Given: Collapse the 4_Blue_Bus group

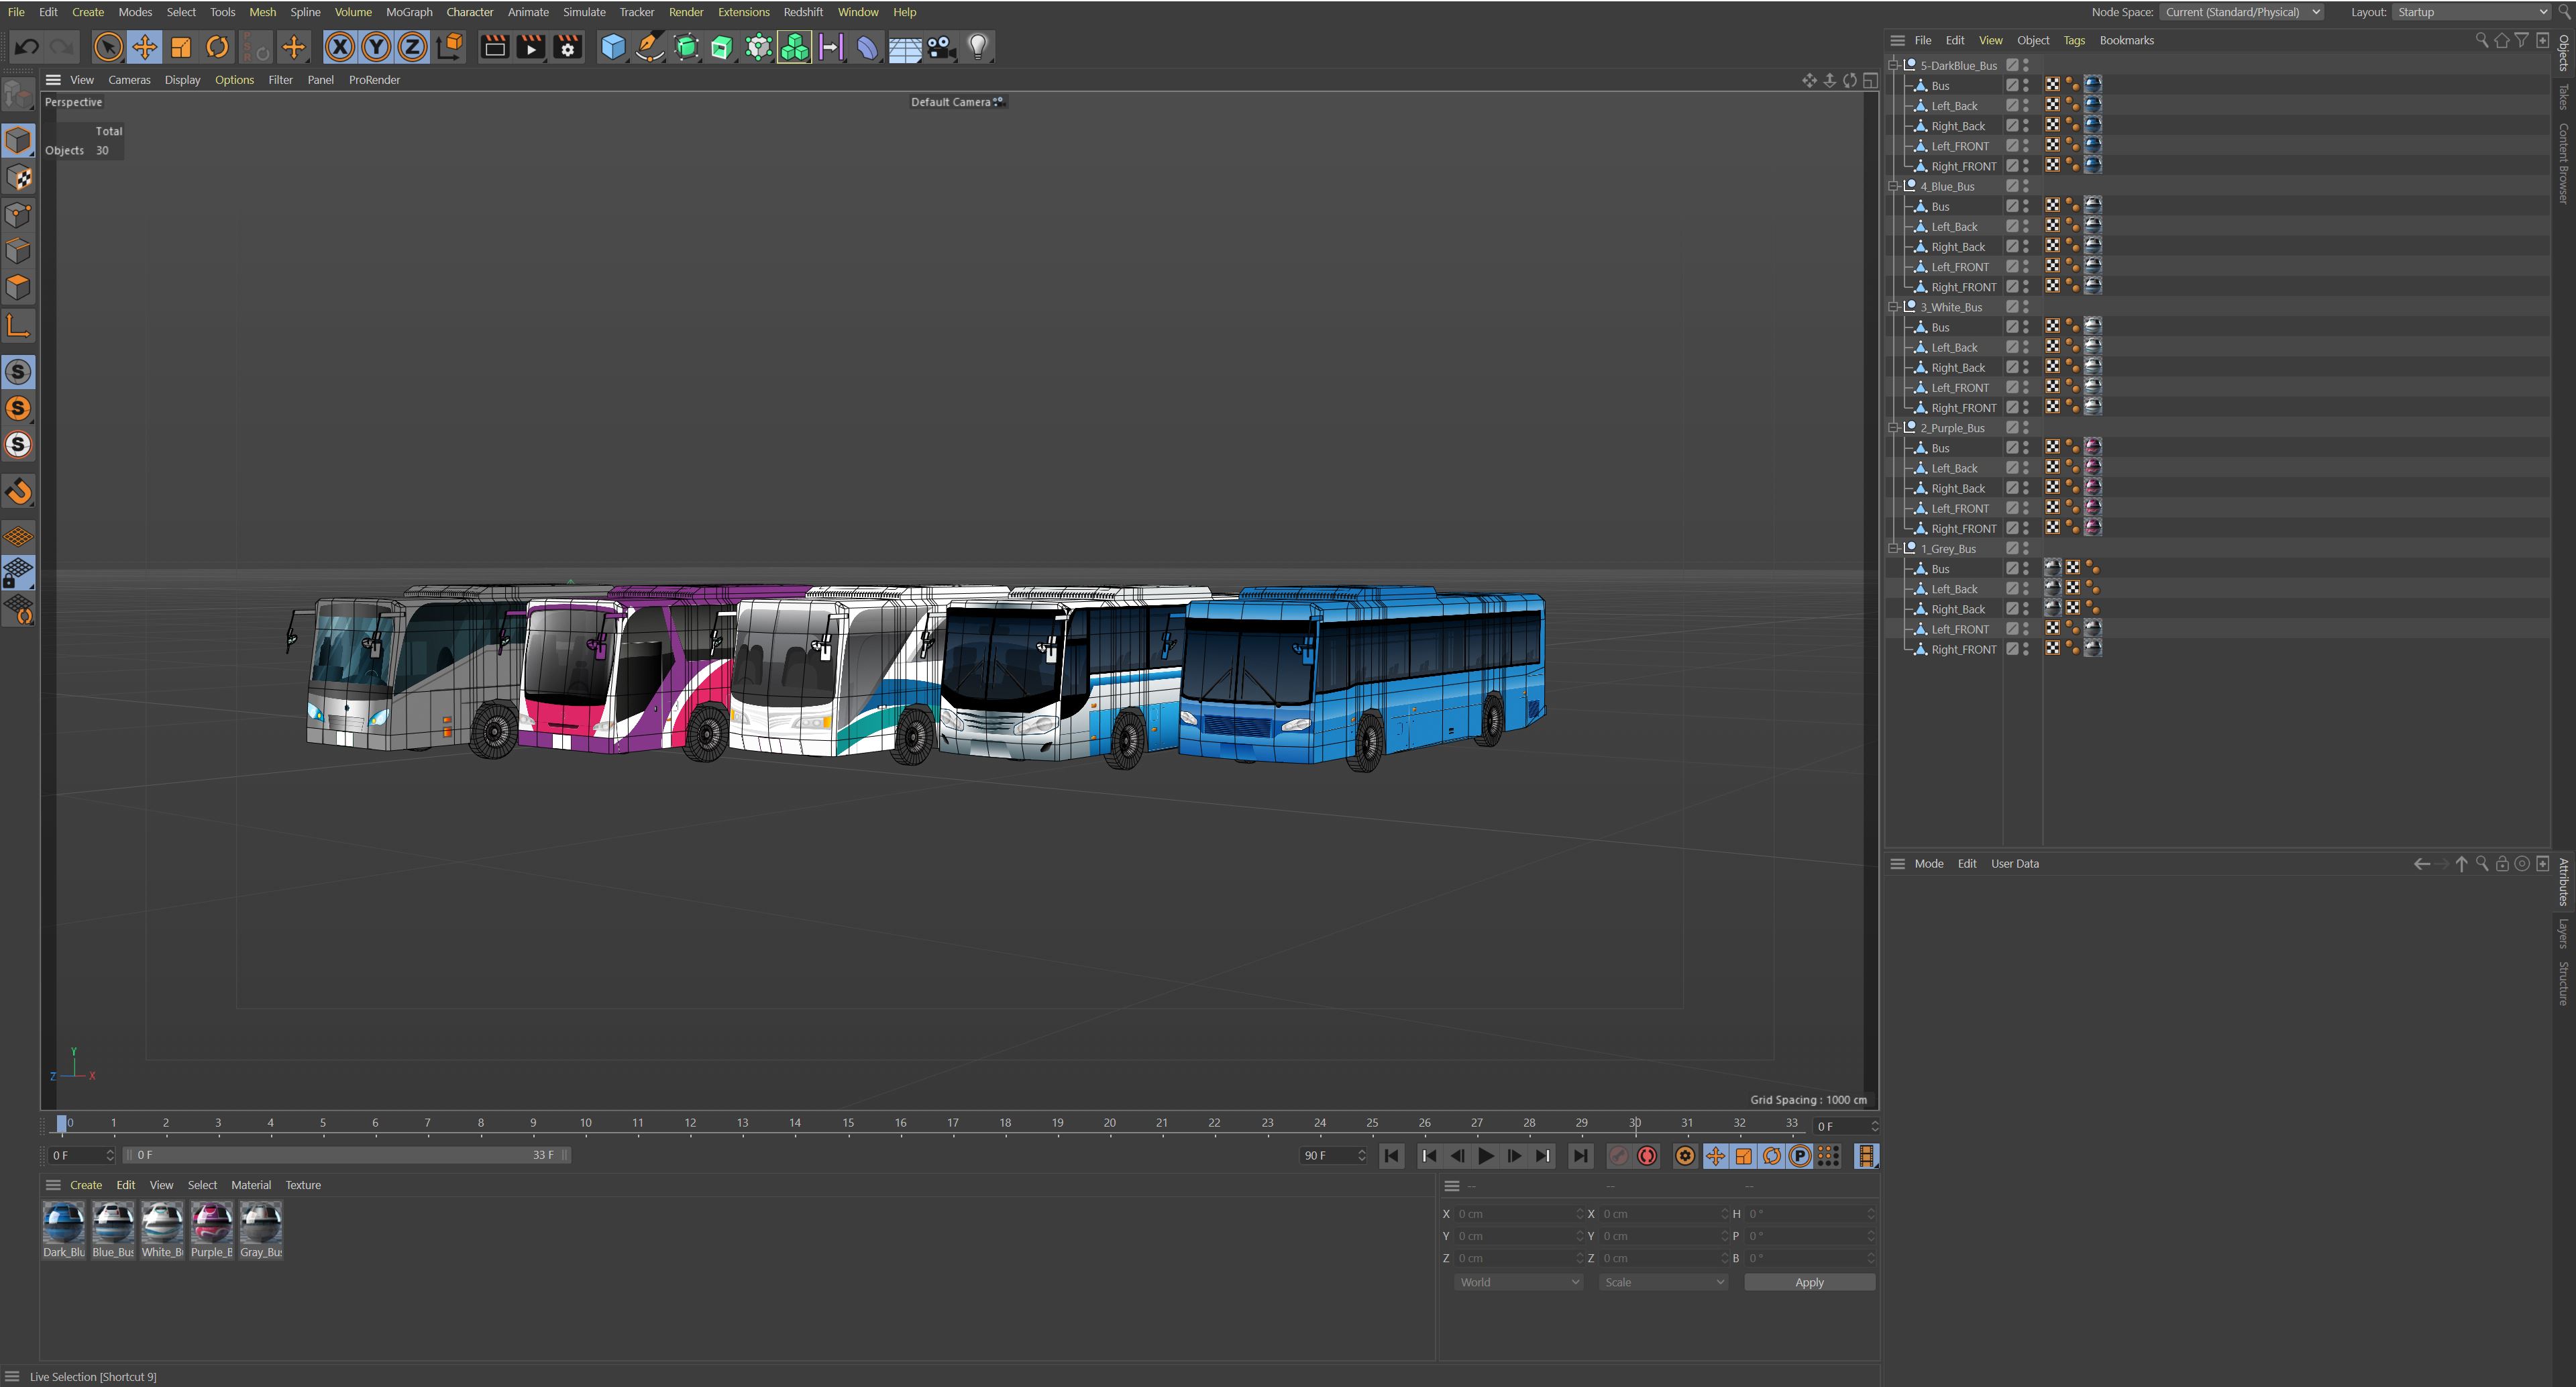Looking at the screenshot, I should pyautogui.click(x=1892, y=186).
